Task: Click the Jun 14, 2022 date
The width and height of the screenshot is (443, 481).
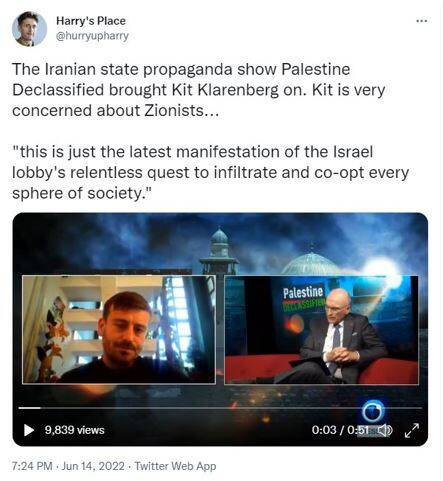Action: [93, 466]
